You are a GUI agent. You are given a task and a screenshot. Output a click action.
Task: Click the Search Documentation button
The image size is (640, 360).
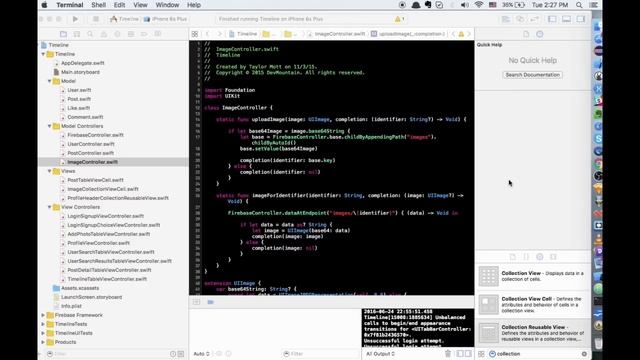click(x=532, y=75)
